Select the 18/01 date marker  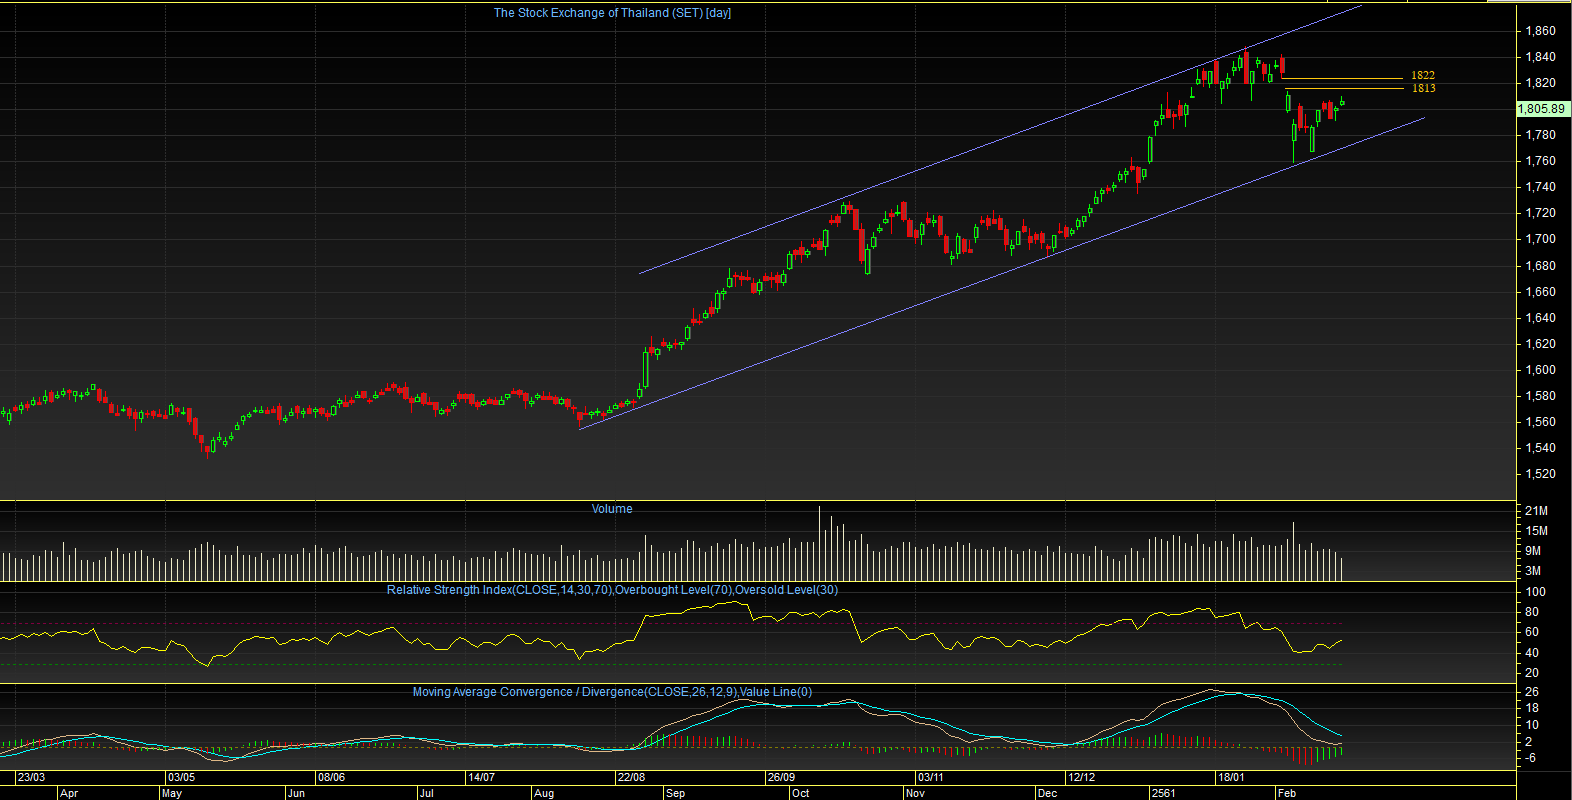(x=1231, y=777)
